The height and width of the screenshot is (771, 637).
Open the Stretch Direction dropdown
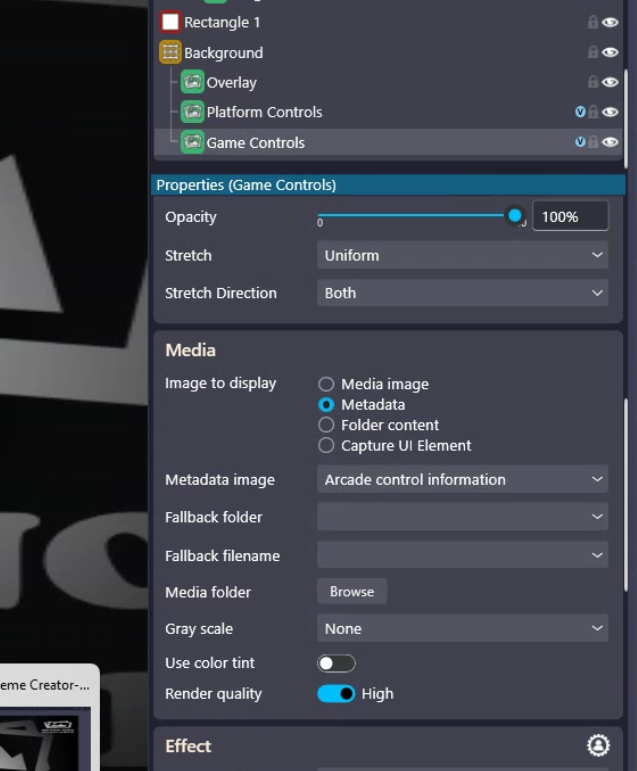[x=462, y=293]
